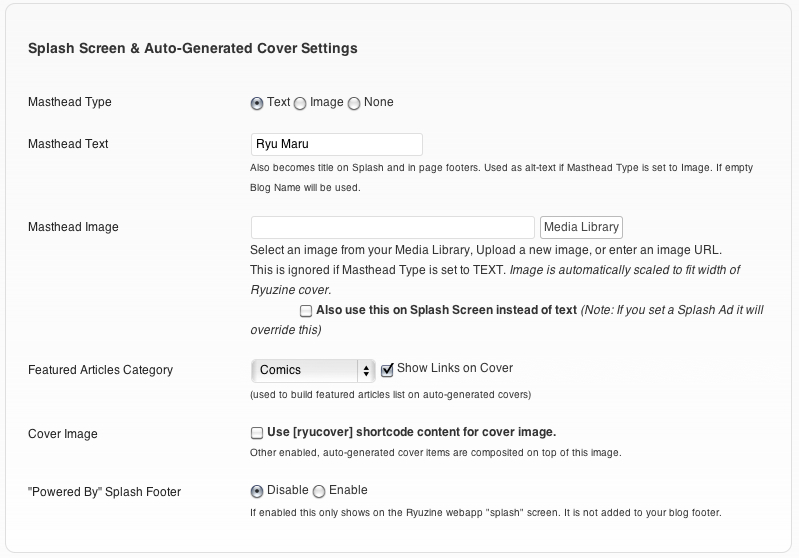This screenshot has height=558, width=799.
Task: Select the Image masthead type radio
Action: point(300,103)
